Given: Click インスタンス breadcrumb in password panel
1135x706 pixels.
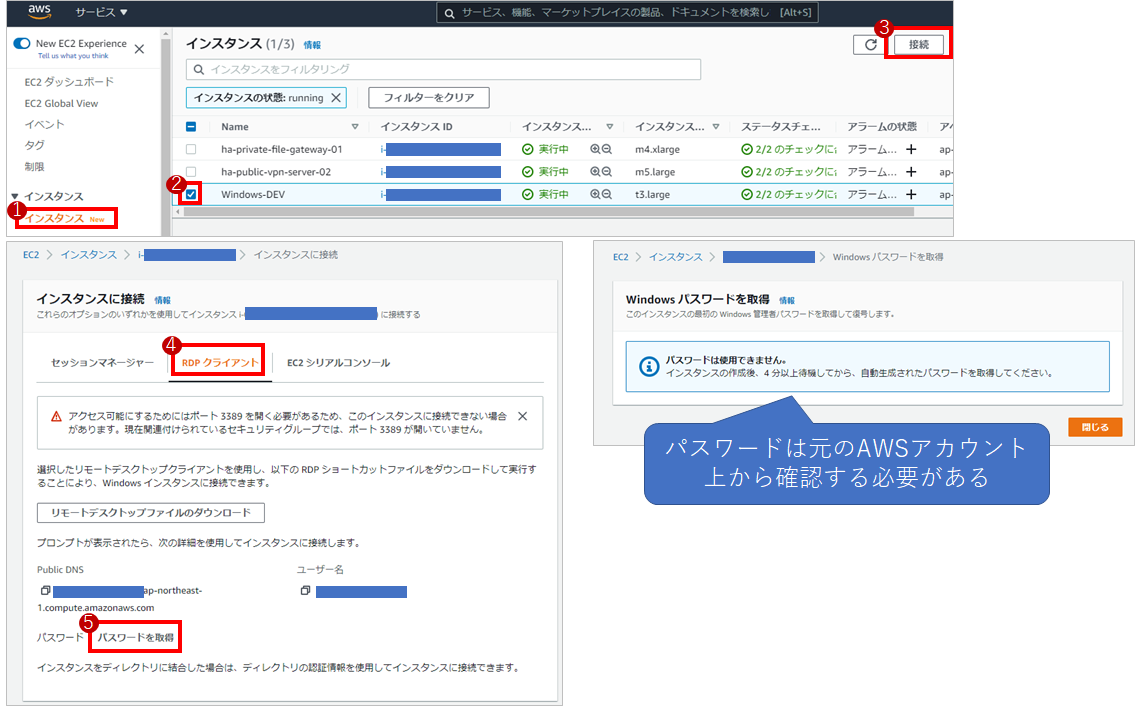Looking at the screenshot, I should 675,257.
